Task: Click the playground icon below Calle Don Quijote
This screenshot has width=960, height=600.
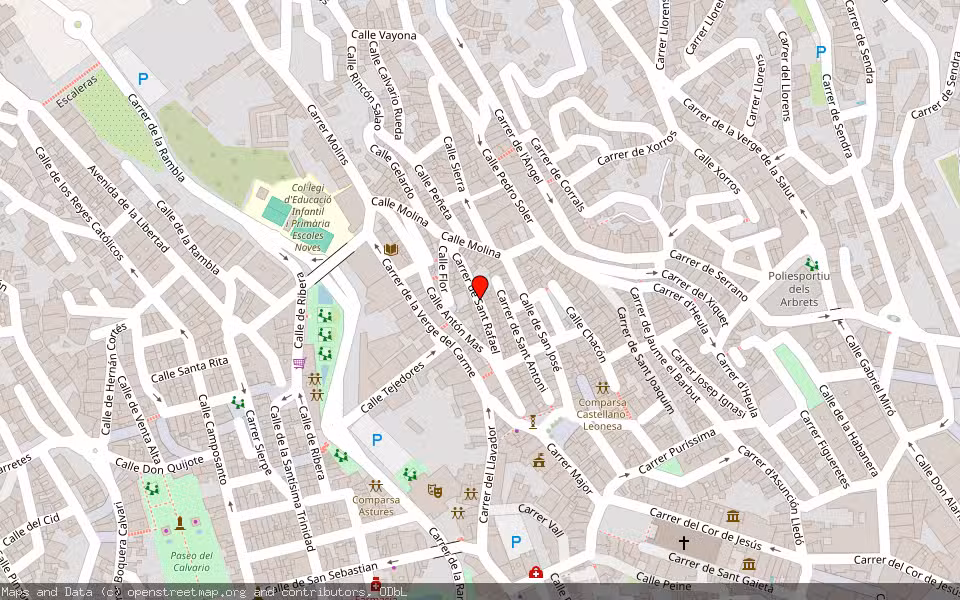Action: click(151, 489)
